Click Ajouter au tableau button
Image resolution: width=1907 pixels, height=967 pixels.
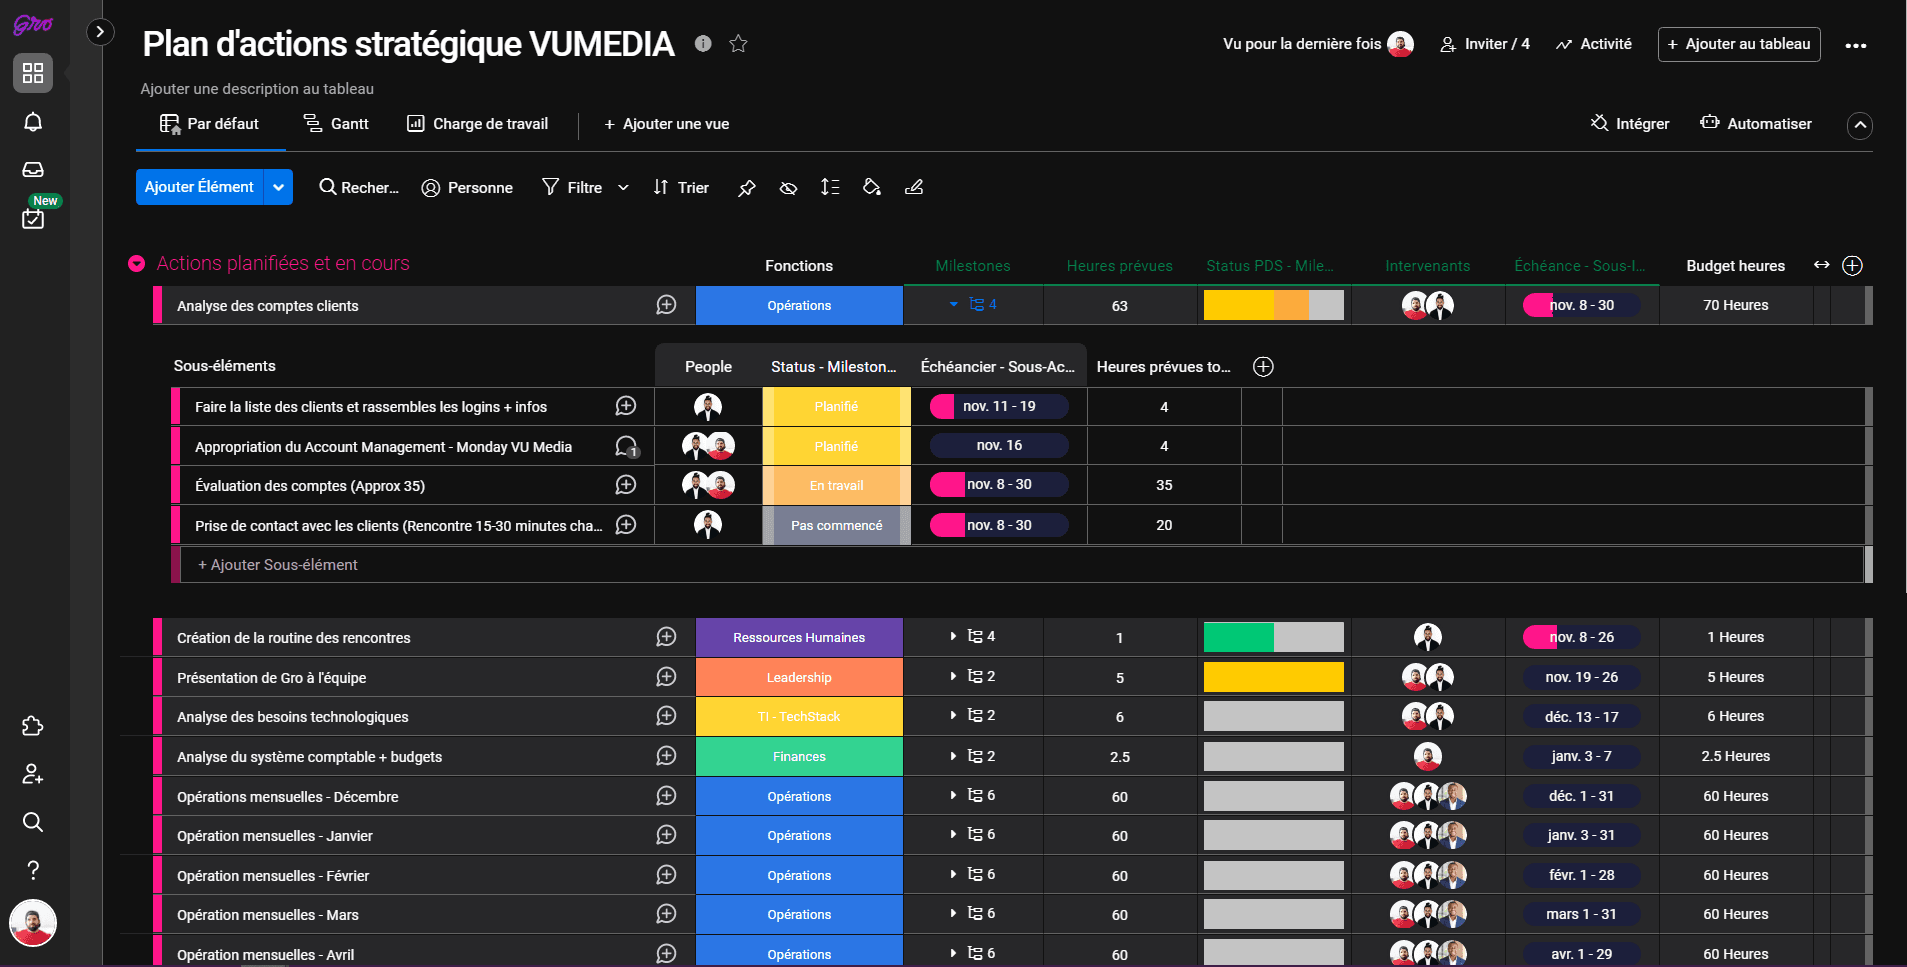click(x=1739, y=44)
